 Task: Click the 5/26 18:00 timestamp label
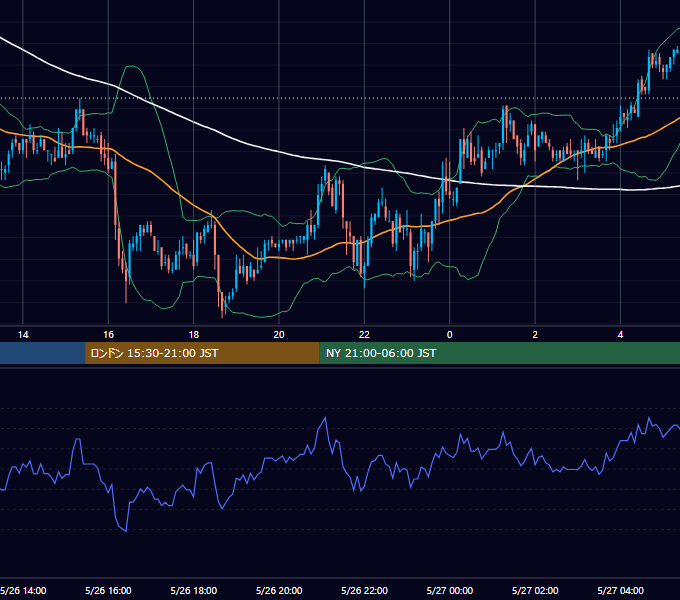pyautogui.click(x=193, y=590)
